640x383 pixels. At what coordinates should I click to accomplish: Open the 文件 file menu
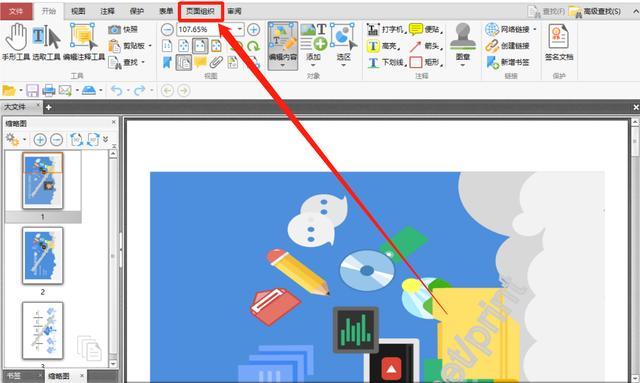16,11
